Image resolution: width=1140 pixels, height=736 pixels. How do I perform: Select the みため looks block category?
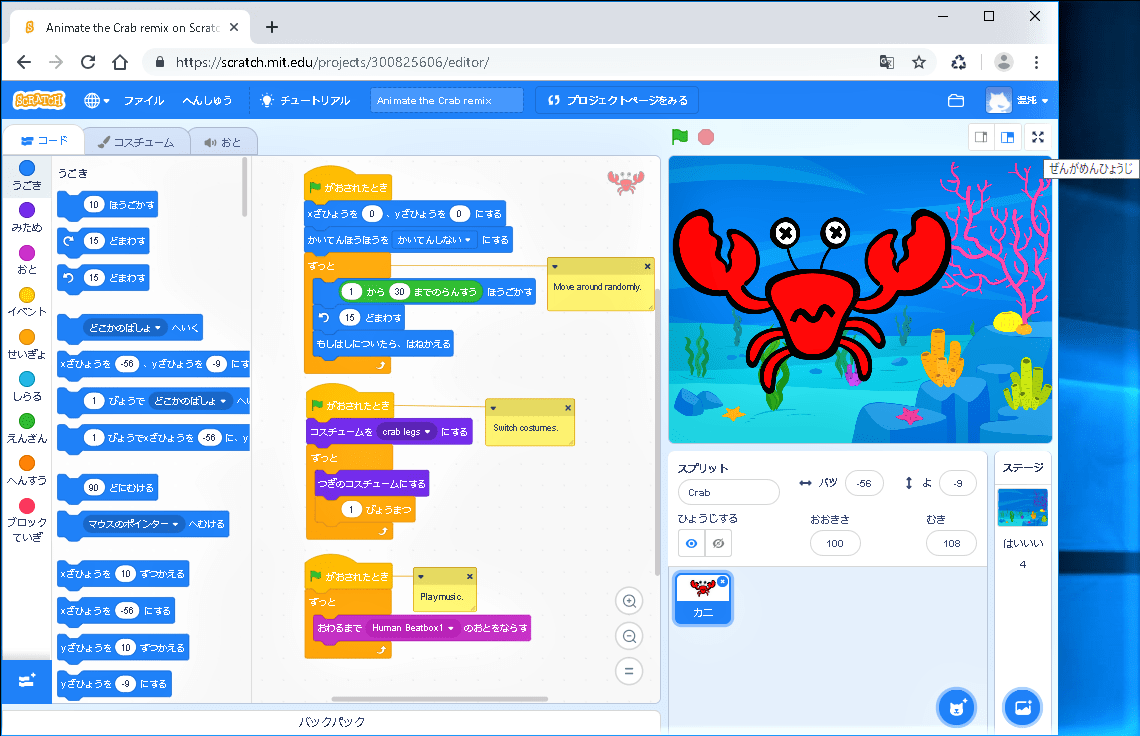click(27, 218)
